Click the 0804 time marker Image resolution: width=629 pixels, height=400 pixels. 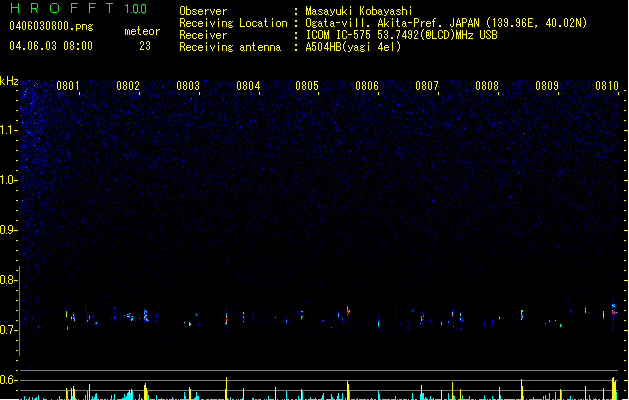pyautogui.click(x=248, y=86)
